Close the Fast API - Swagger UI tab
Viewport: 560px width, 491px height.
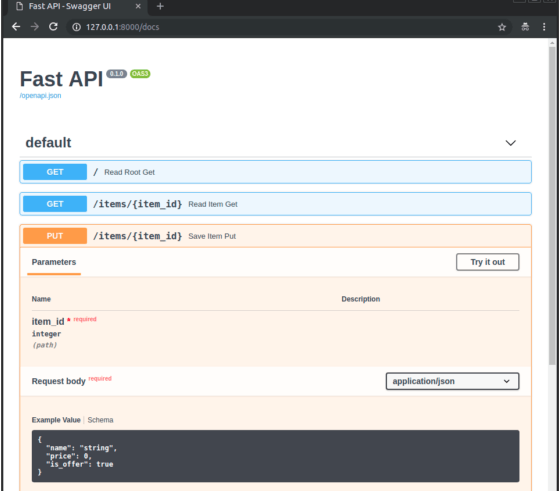pos(138,6)
